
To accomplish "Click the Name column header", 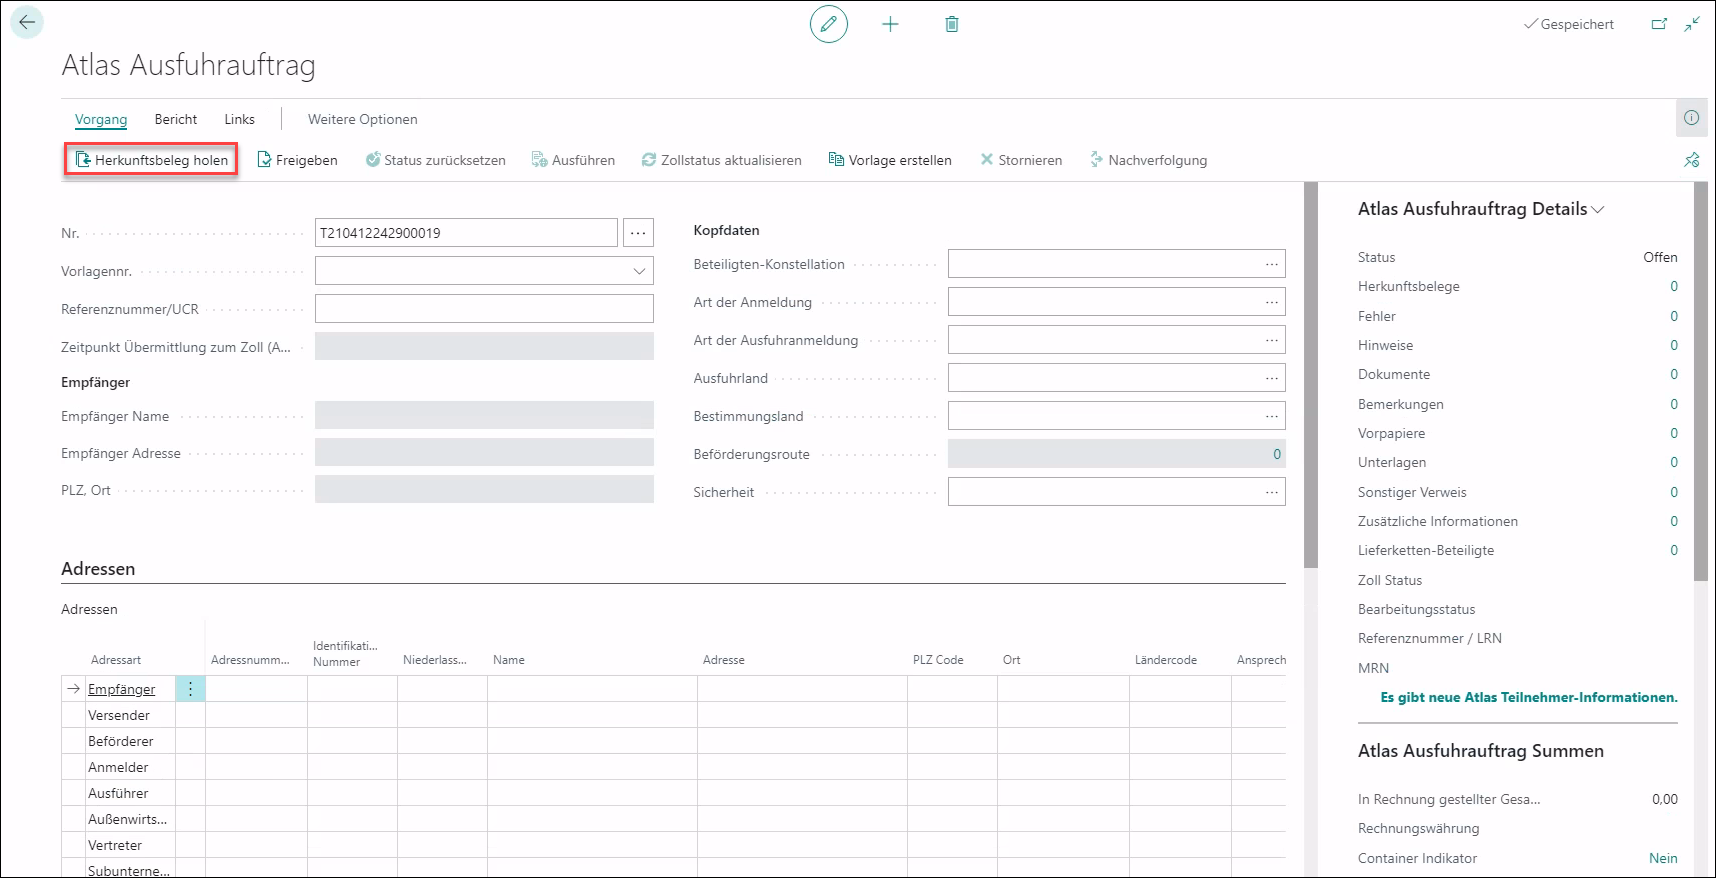I will coord(509,660).
